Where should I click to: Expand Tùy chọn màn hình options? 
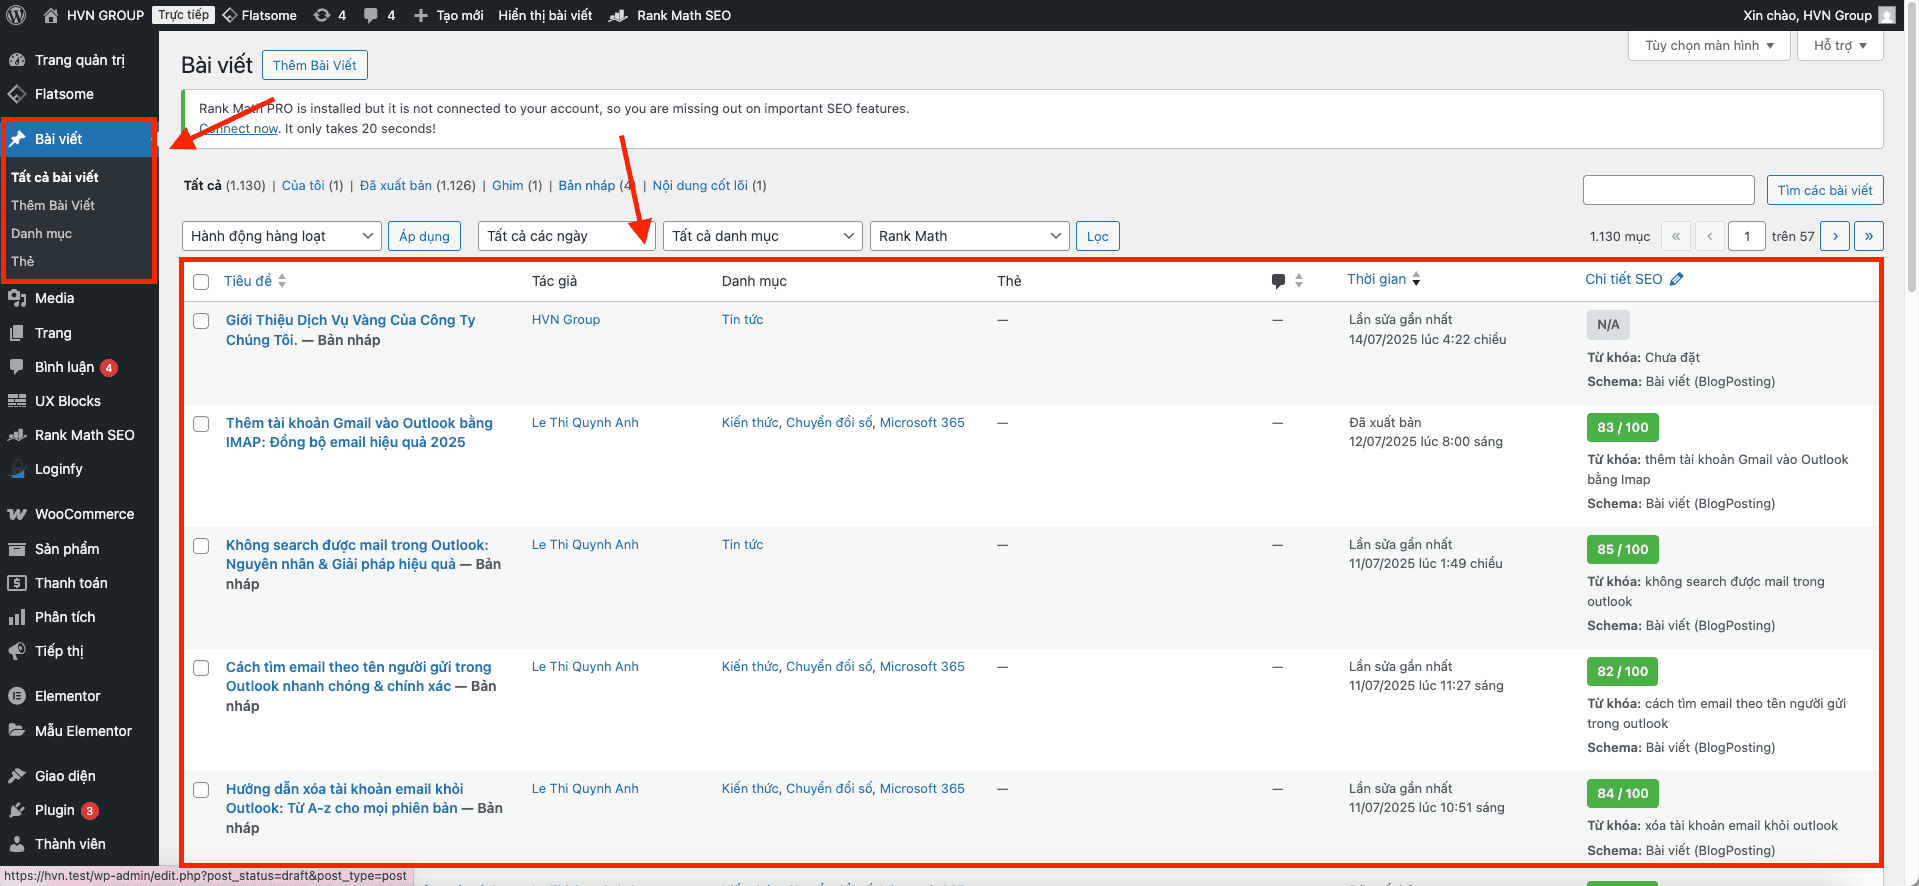[x=1709, y=45]
